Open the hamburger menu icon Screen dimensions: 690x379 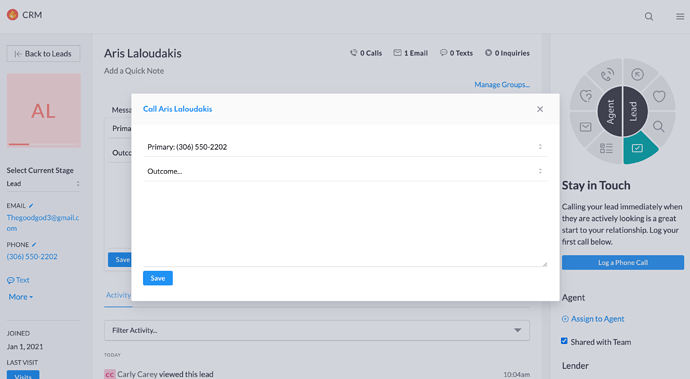tap(680, 16)
